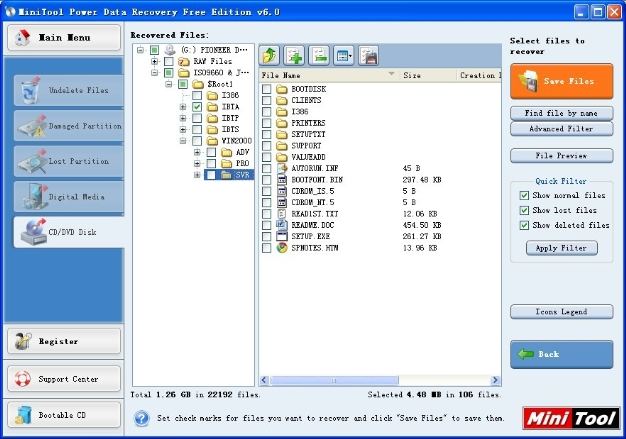Click the RAW Files folder icon in tree
Viewport: 626px width, 439px height.
point(184,61)
